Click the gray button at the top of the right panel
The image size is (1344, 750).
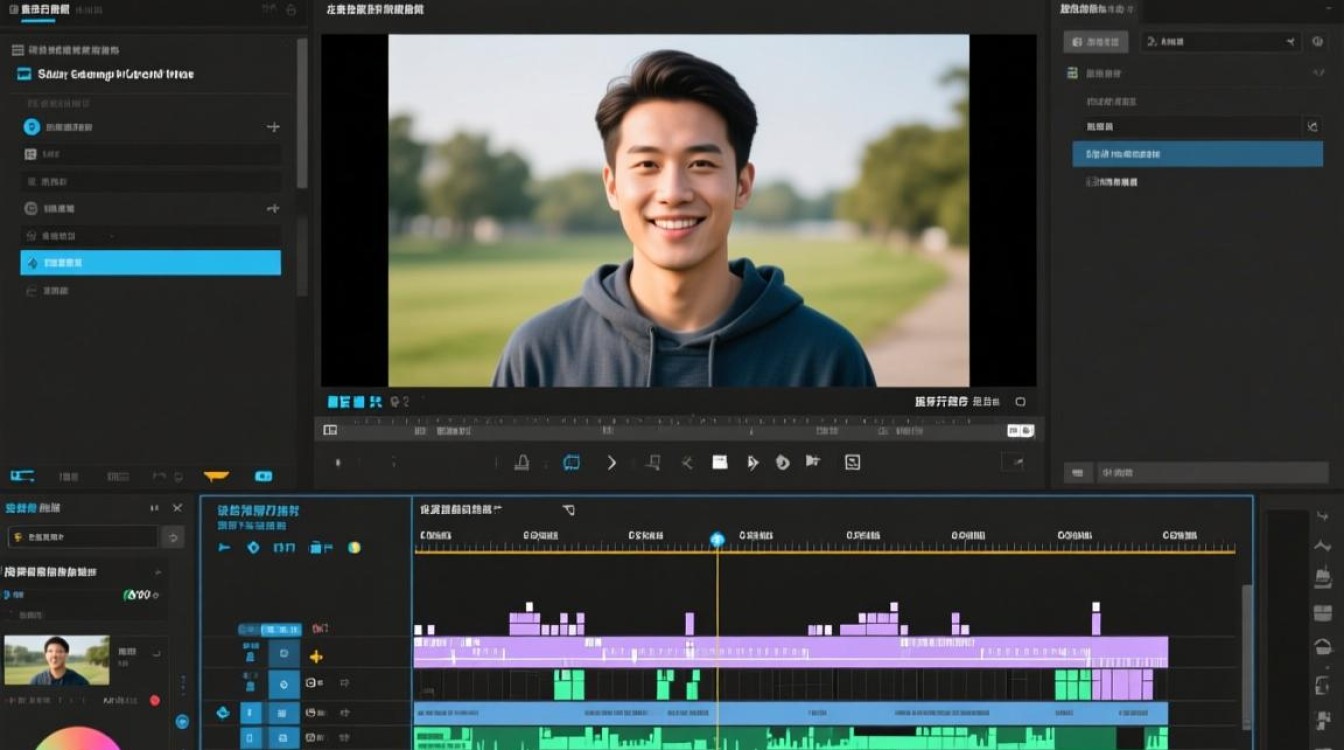pyautogui.click(x=1095, y=42)
